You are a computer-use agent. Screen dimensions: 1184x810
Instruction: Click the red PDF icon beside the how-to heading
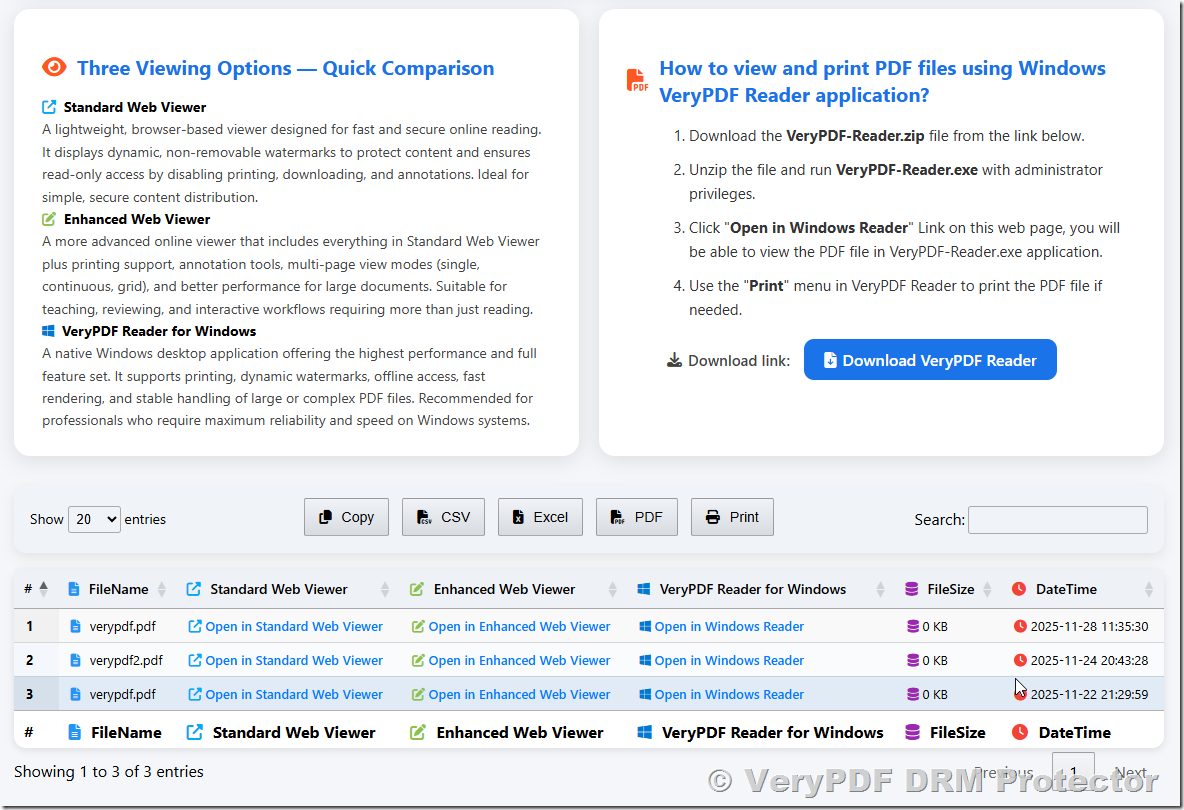[636, 79]
